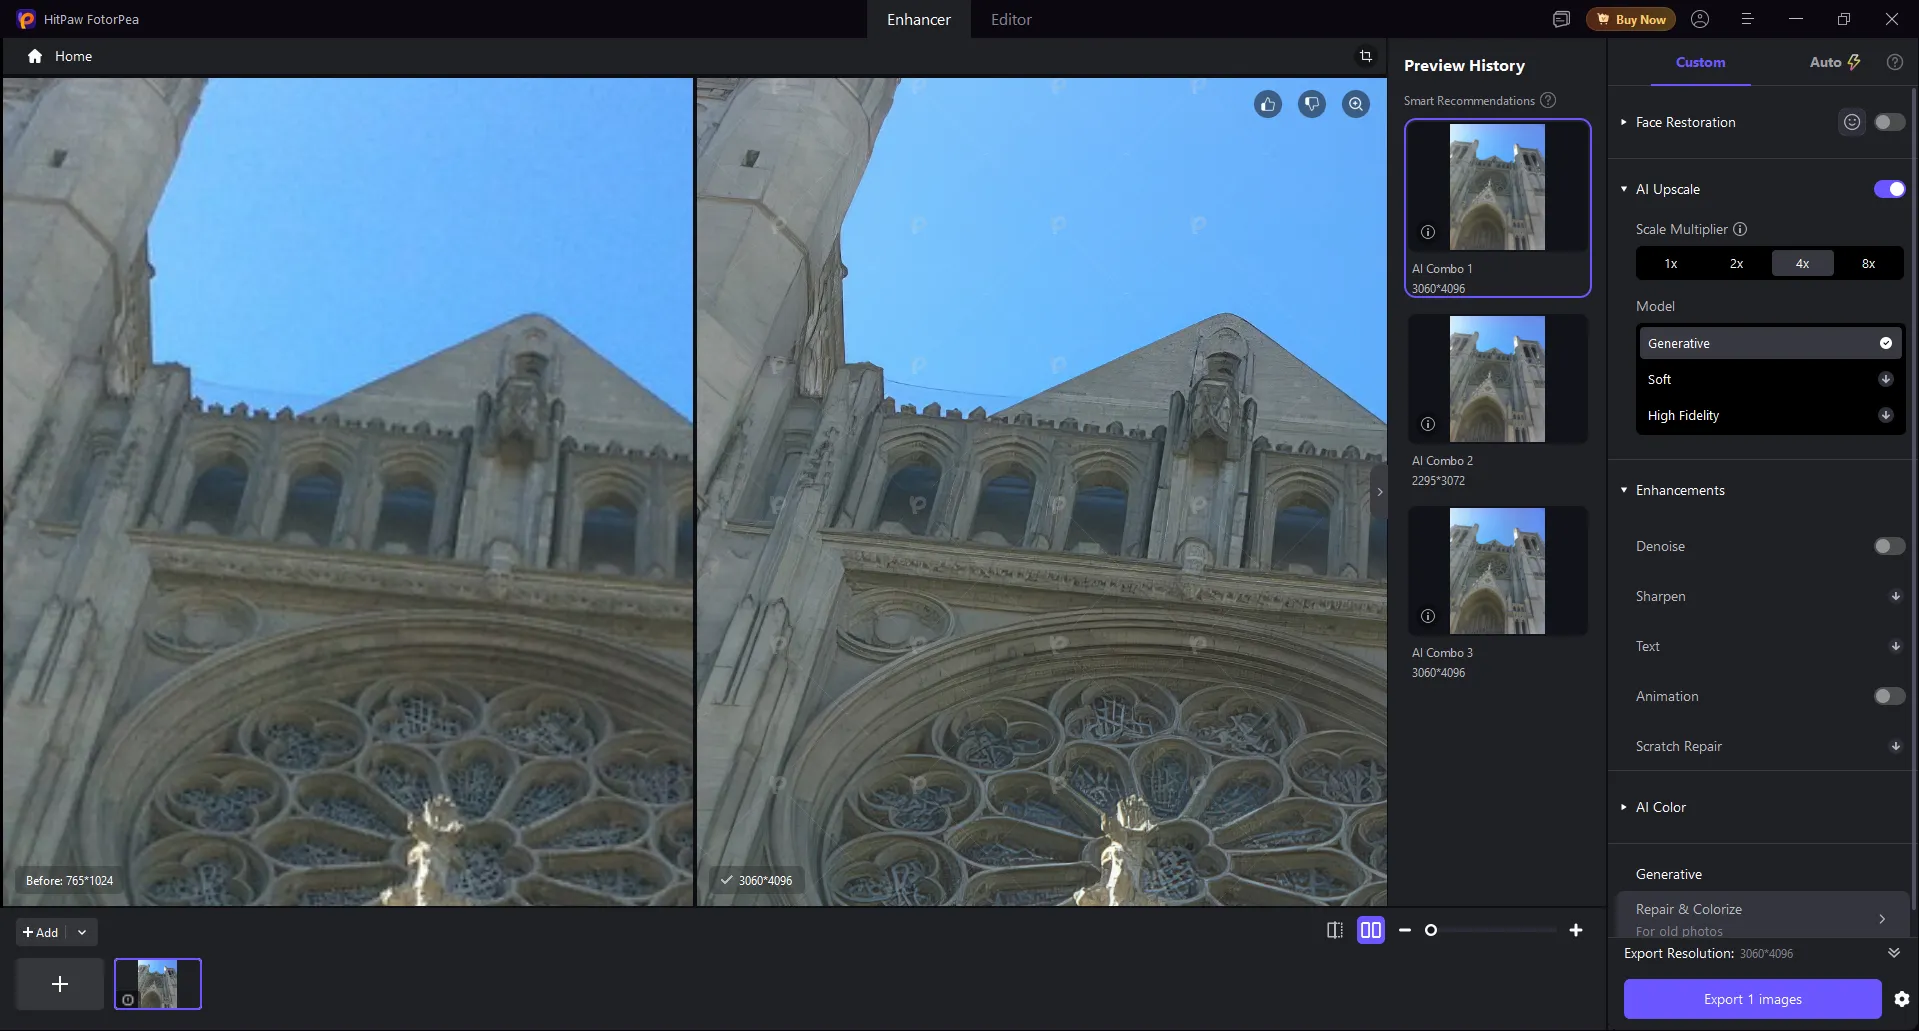Click the magnifier zoom icon on preview
The height and width of the screenshot is (1031, 1919).
[1356, 104]
